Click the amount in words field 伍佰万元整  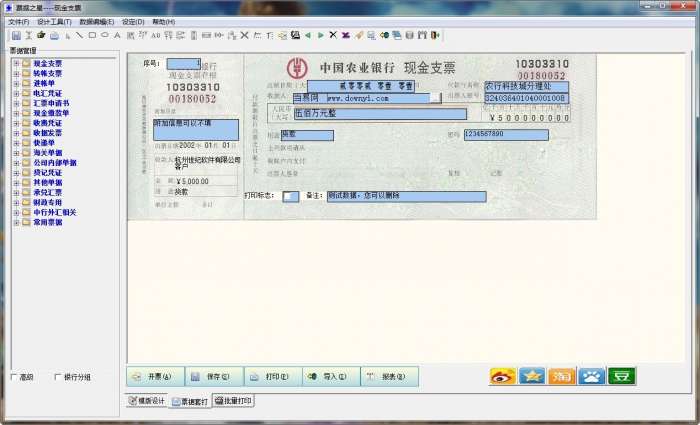(x=380, y=114)
